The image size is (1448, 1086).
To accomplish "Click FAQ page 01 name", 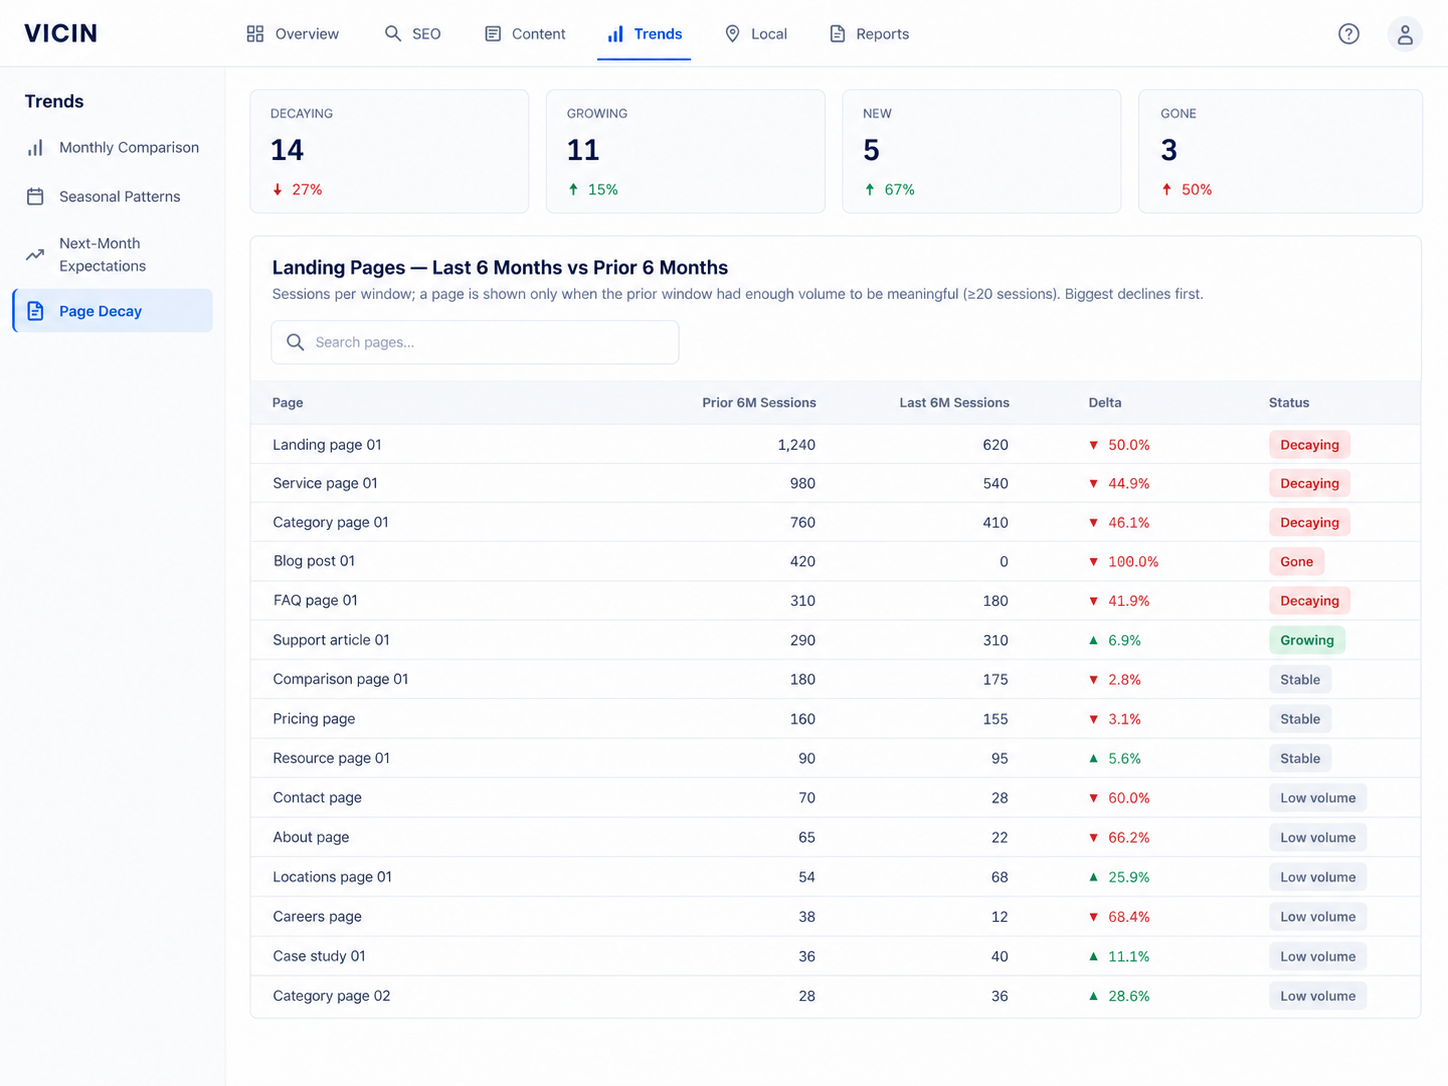I will (315, 601).
